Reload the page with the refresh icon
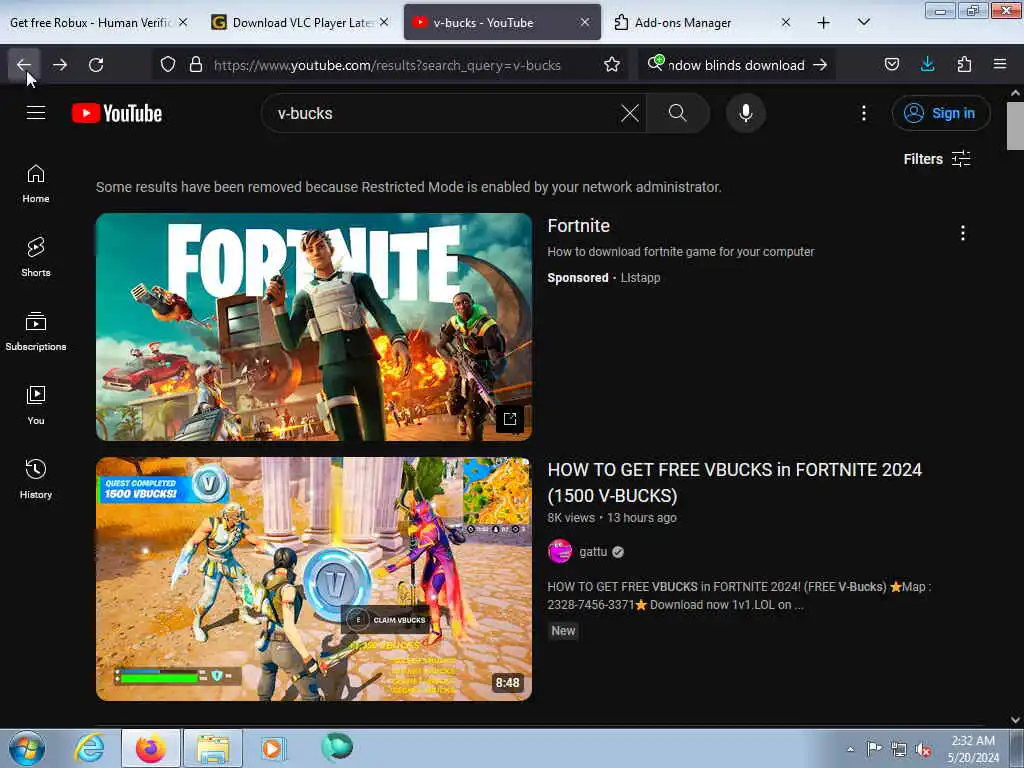Viewport: 1024px width, 768px height. point(96,65)
